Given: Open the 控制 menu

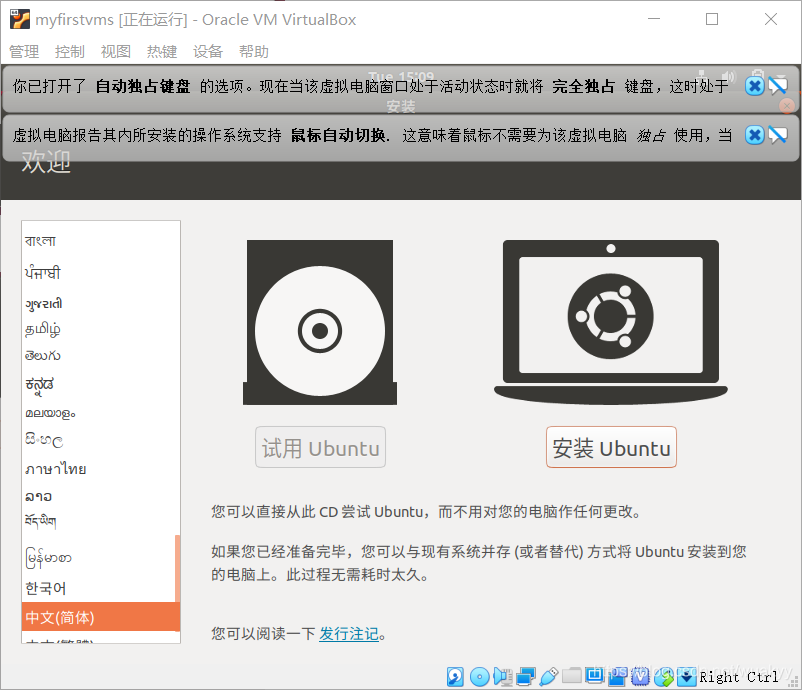Looking at the screenshot, I should click(x=70, y=52).
